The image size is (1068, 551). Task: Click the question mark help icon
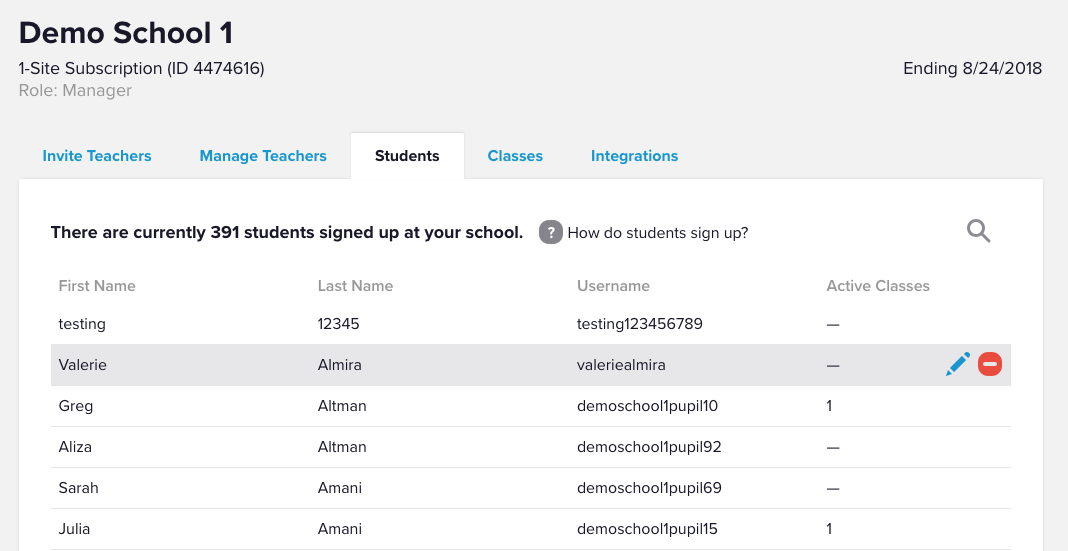click(x=550, y=232)
